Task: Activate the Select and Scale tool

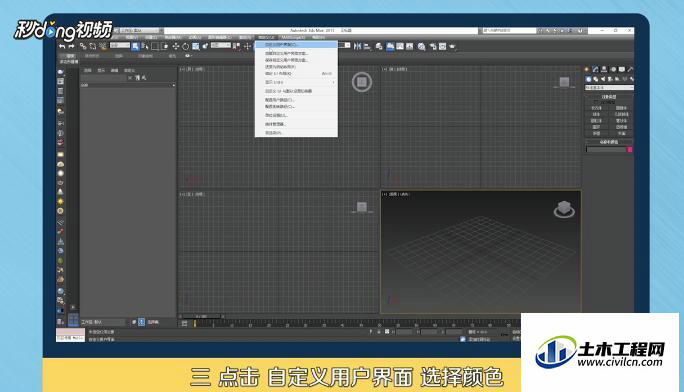Action: click(x=195, y=46)
